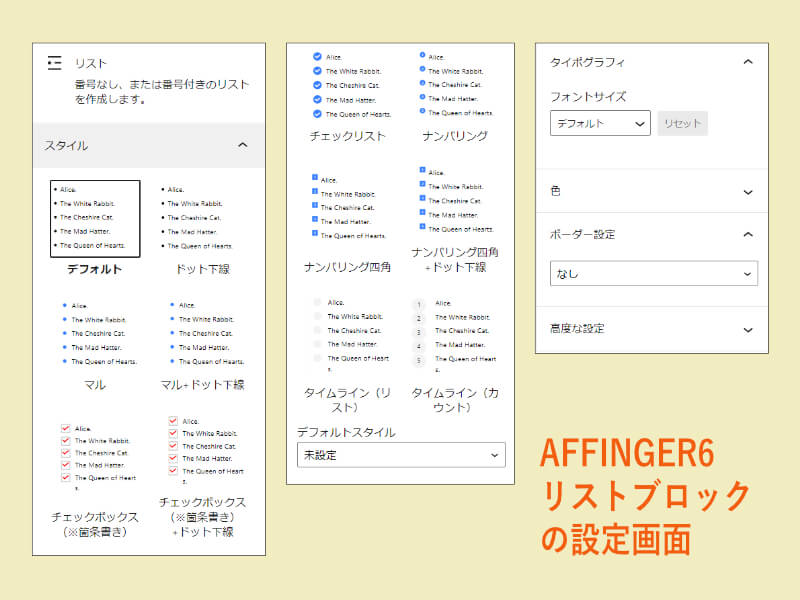Click the ボーダー設定 panel title
This screenshot has height=600, width=800.
click(x=582, y=235)
